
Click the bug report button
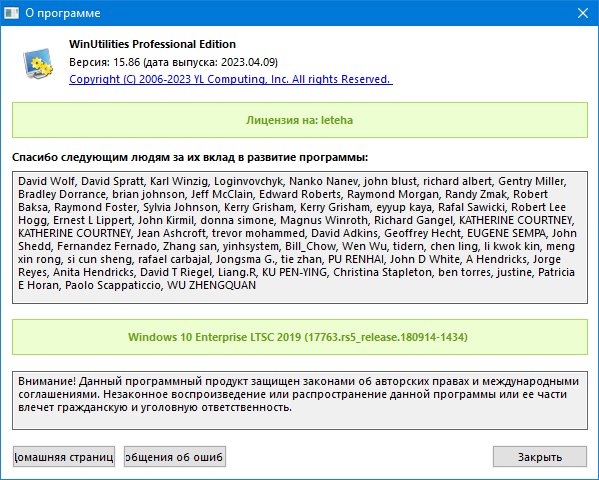click(175, 457)
